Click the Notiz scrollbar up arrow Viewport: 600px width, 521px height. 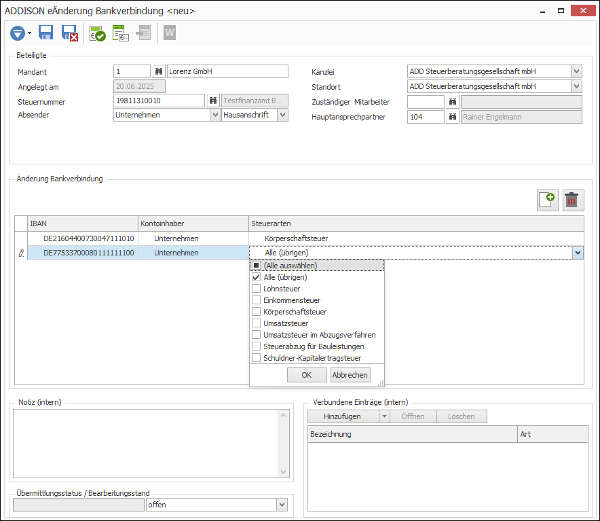click(x=283, y=415)
